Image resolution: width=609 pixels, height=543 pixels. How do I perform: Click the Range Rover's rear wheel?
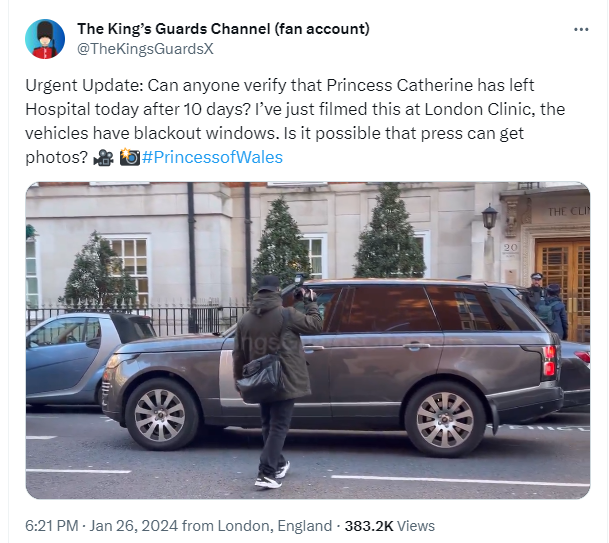point(162,412)
